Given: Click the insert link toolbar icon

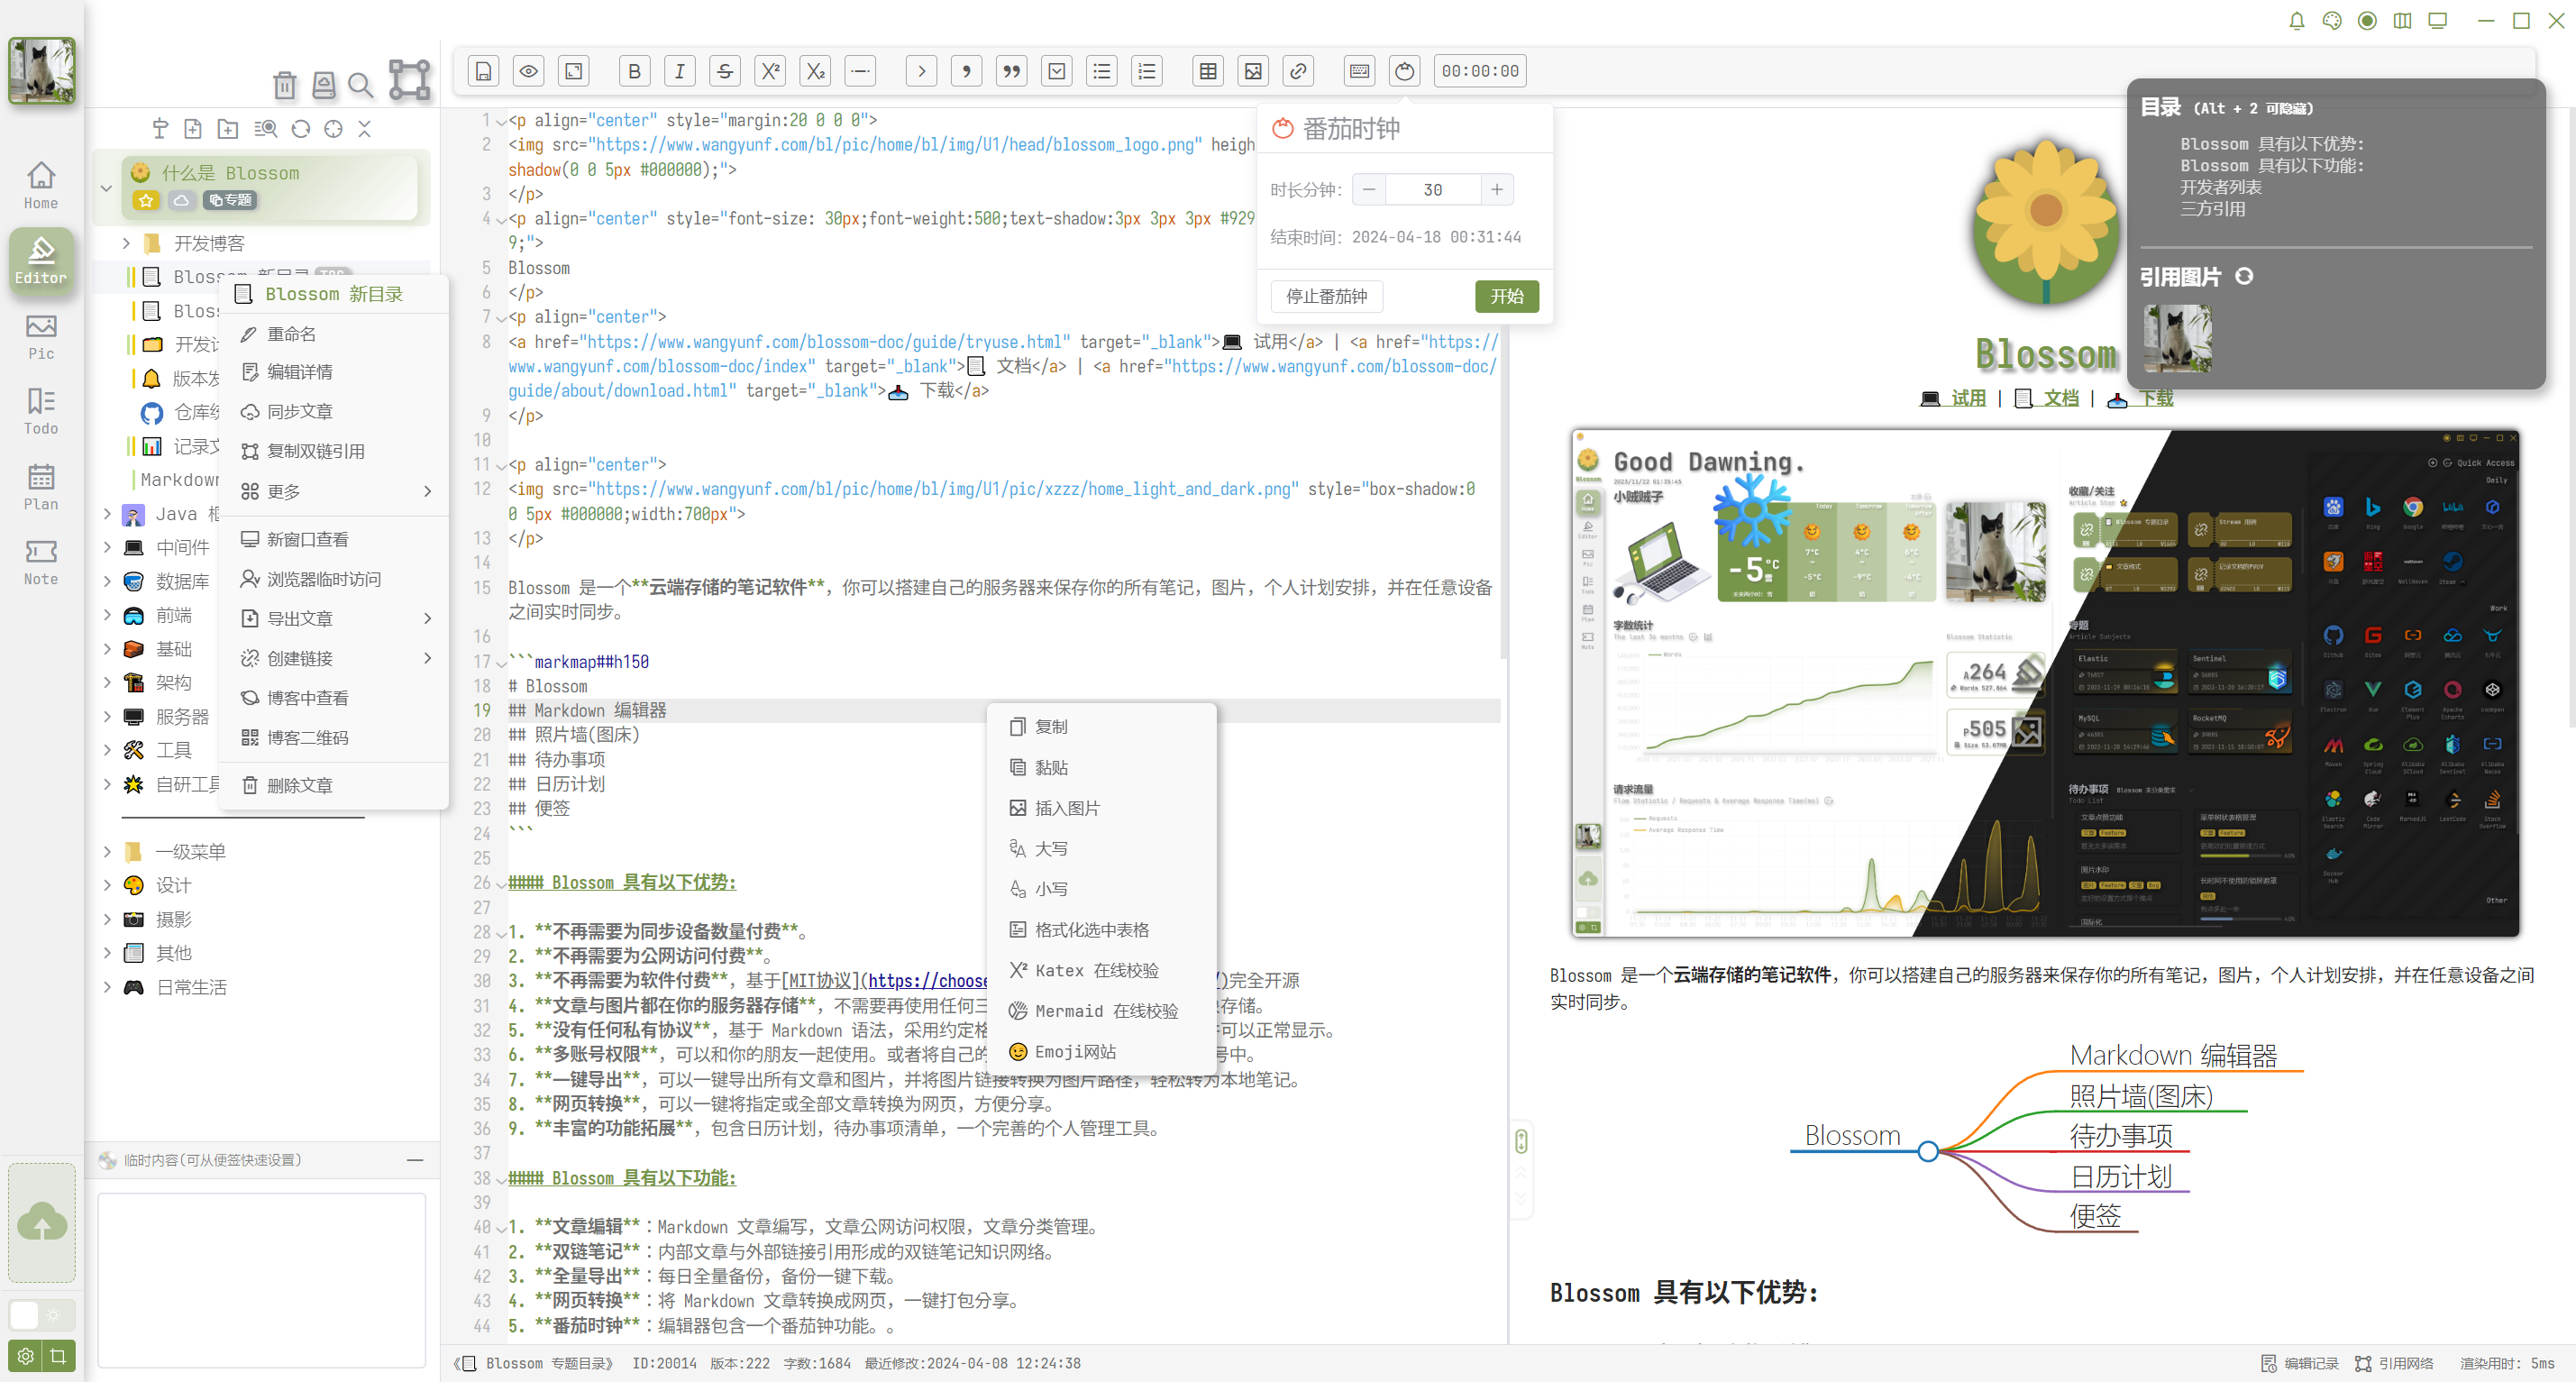Looking at the screenshot, I should pyautogui.click(x=1298, y=71).
